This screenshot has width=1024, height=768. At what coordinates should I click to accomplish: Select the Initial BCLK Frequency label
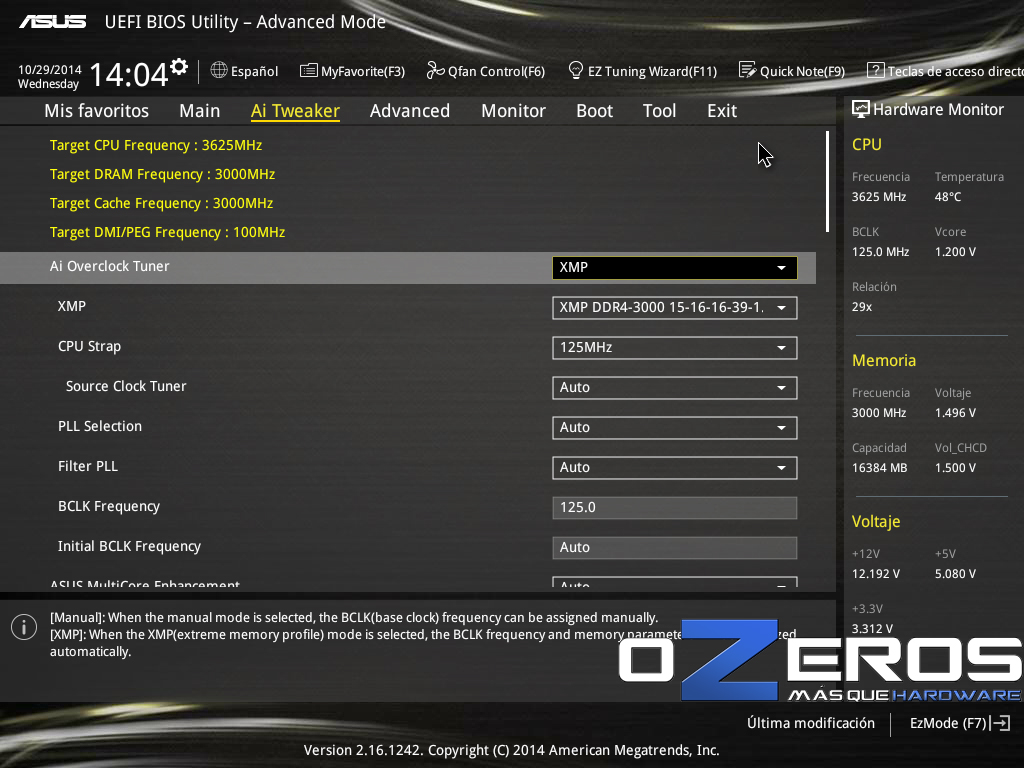[129, 546]
